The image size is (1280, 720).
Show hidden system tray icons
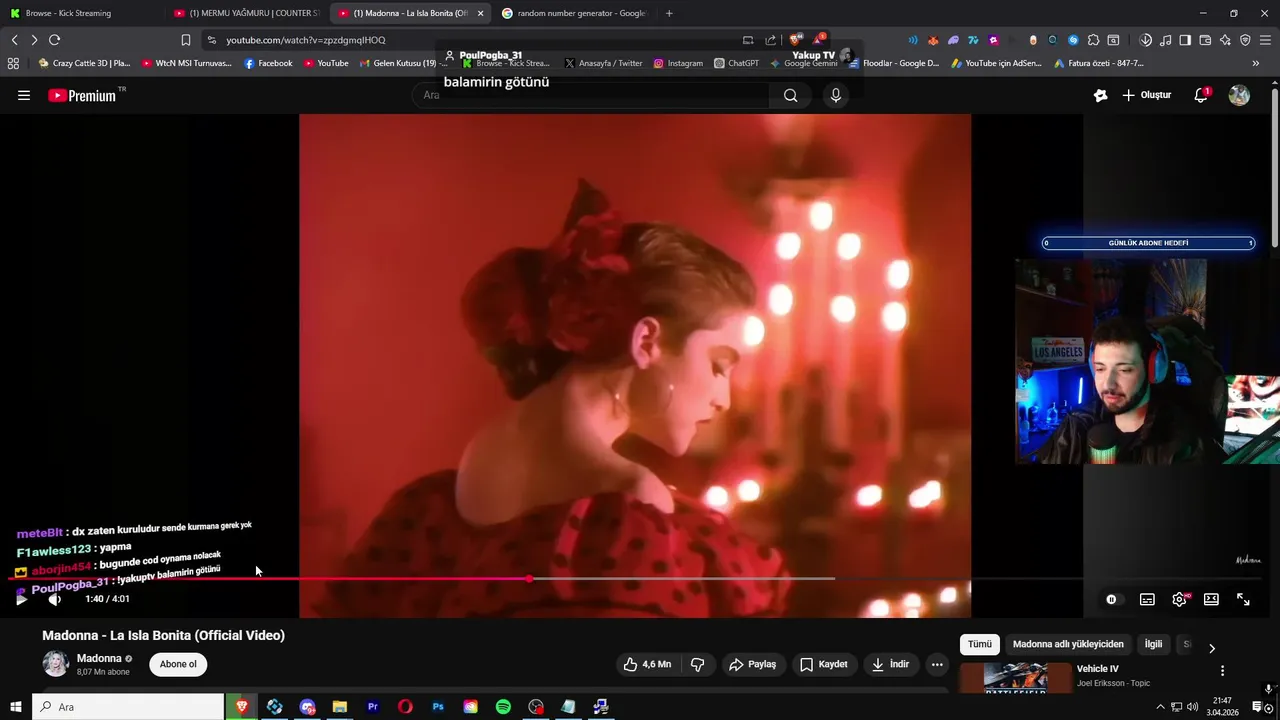click(1160, 707)
